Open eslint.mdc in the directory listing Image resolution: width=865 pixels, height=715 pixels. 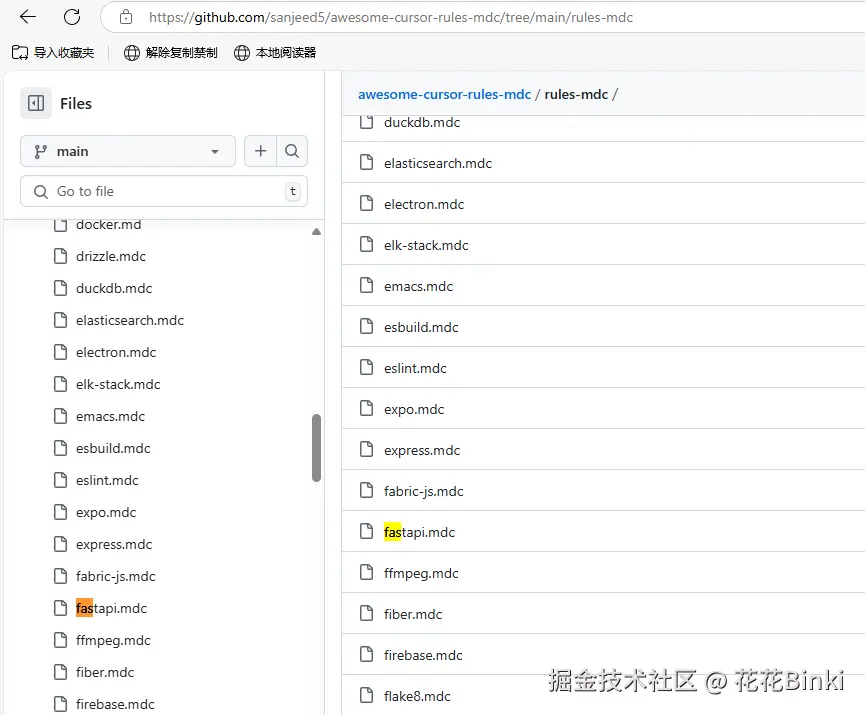tap(415, 369)
